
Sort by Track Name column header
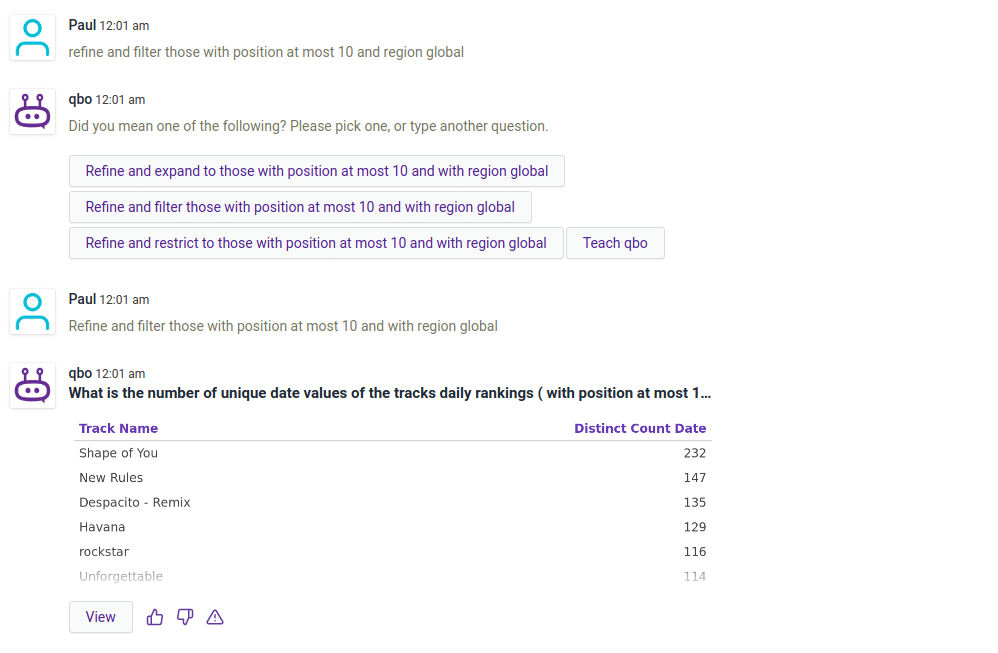tap(118, 428)
